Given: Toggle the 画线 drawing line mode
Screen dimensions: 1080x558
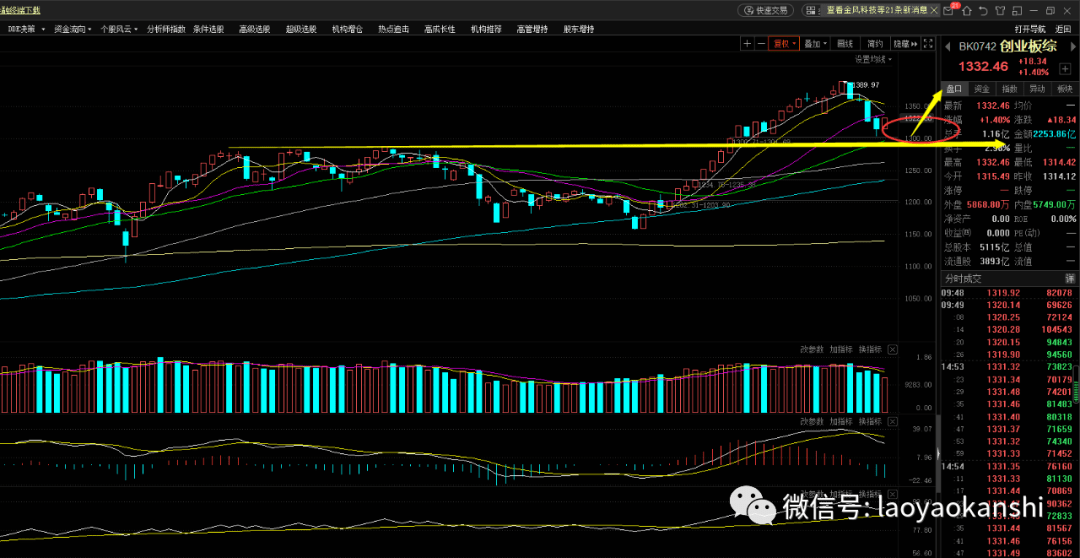Looking at the screenshot, I should click(x=845, y=43).
